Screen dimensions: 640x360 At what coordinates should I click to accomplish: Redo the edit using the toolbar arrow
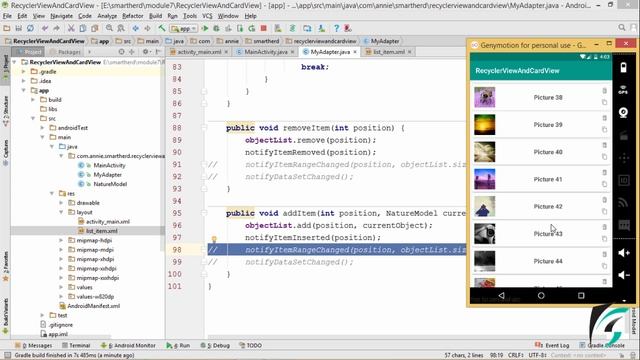[x=57, y=28]
